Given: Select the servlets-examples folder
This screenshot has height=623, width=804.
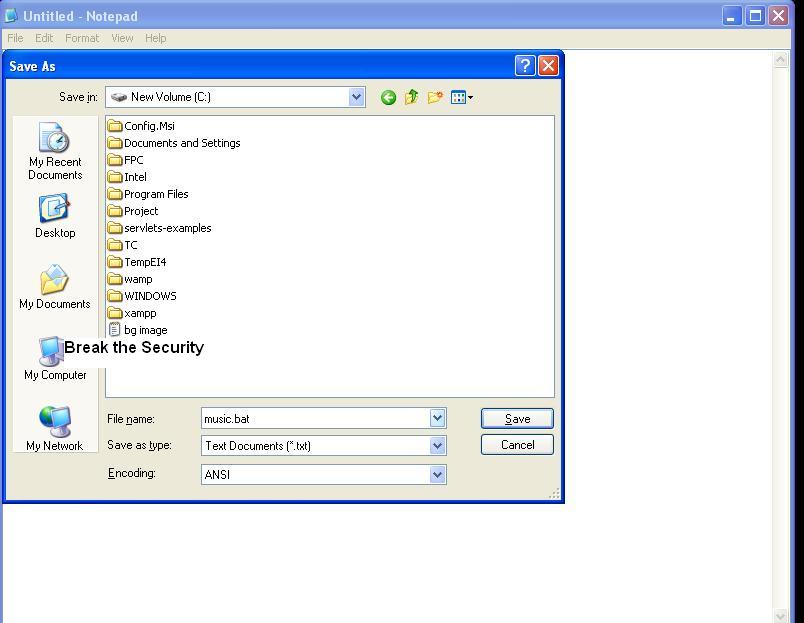Looking at the screenshot, I should coord(159,228).
